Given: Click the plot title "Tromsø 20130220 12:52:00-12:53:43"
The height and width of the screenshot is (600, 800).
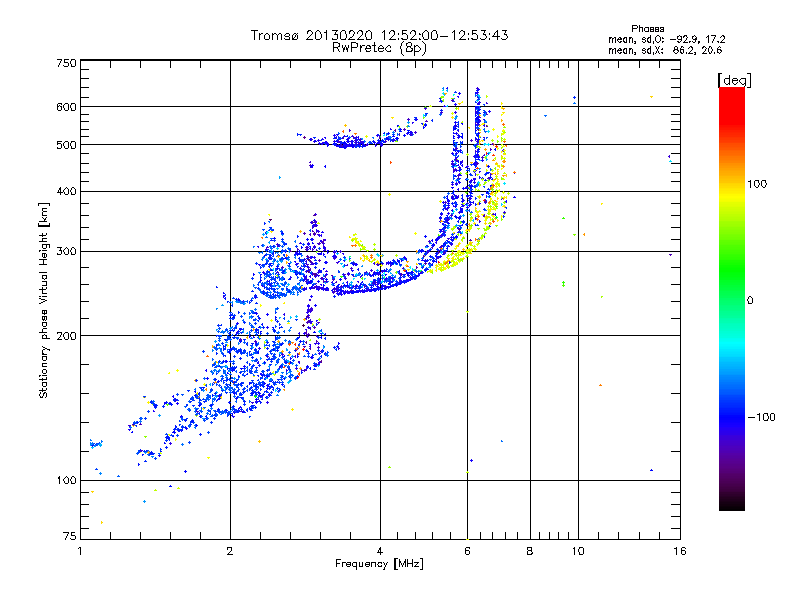Looking at the screenshot, I should coord(379,35).
